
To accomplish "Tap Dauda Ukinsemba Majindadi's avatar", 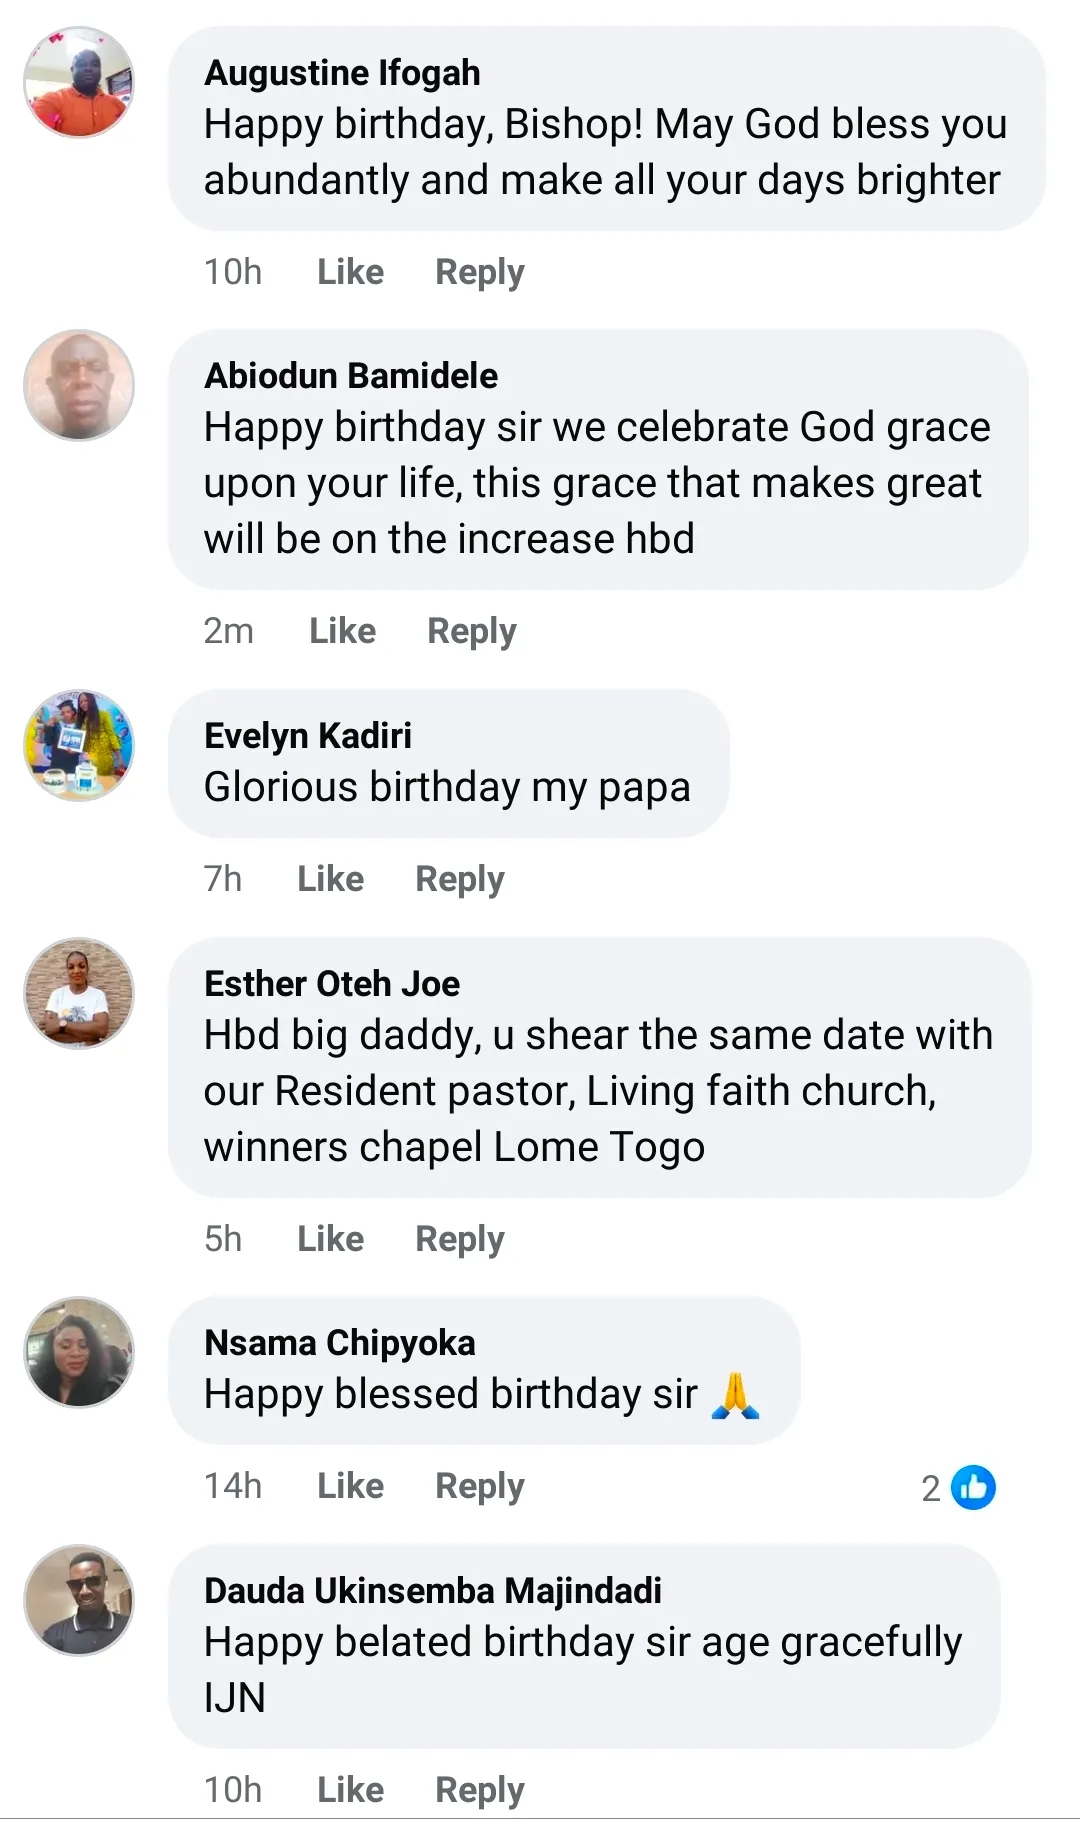I will point(79,1600).
